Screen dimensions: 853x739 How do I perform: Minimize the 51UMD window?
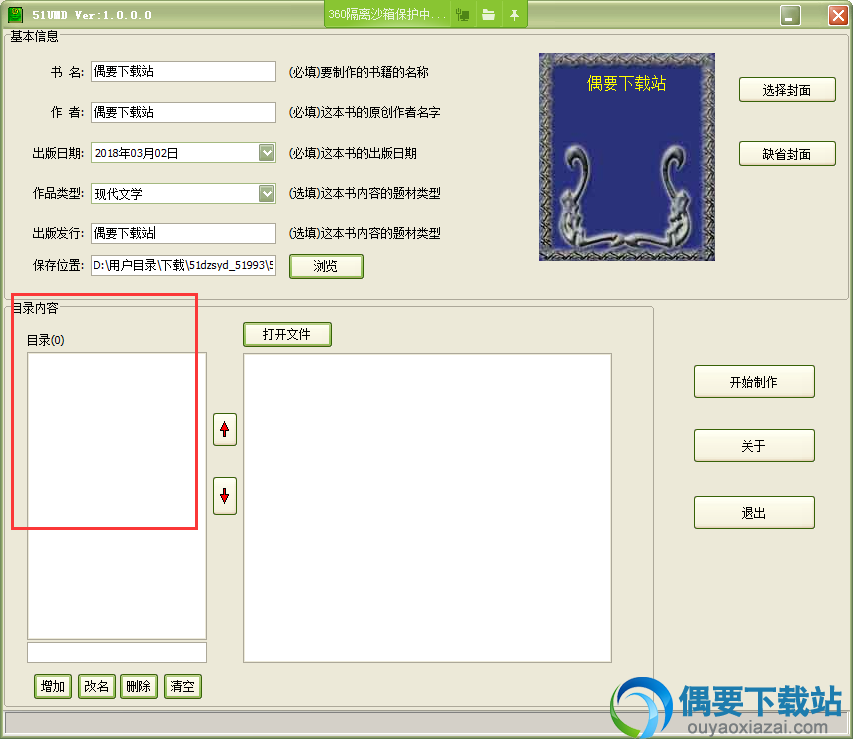tap(790, 15)
